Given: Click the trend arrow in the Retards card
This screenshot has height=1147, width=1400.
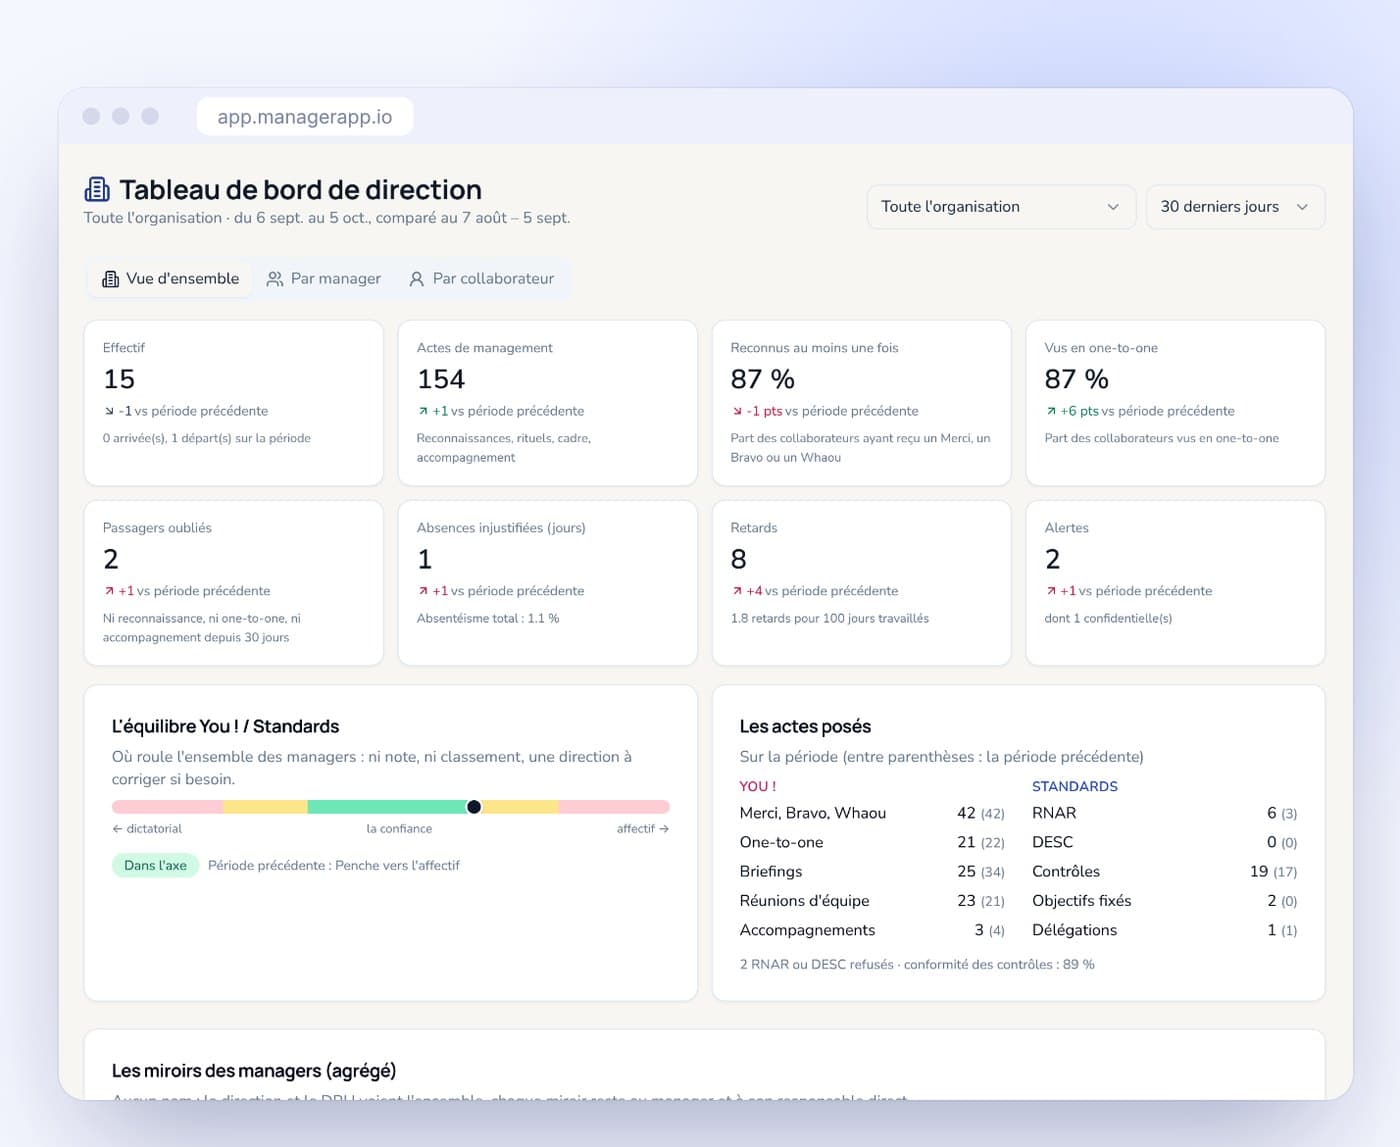Looking at the screenshot, I should click(737, 591).
